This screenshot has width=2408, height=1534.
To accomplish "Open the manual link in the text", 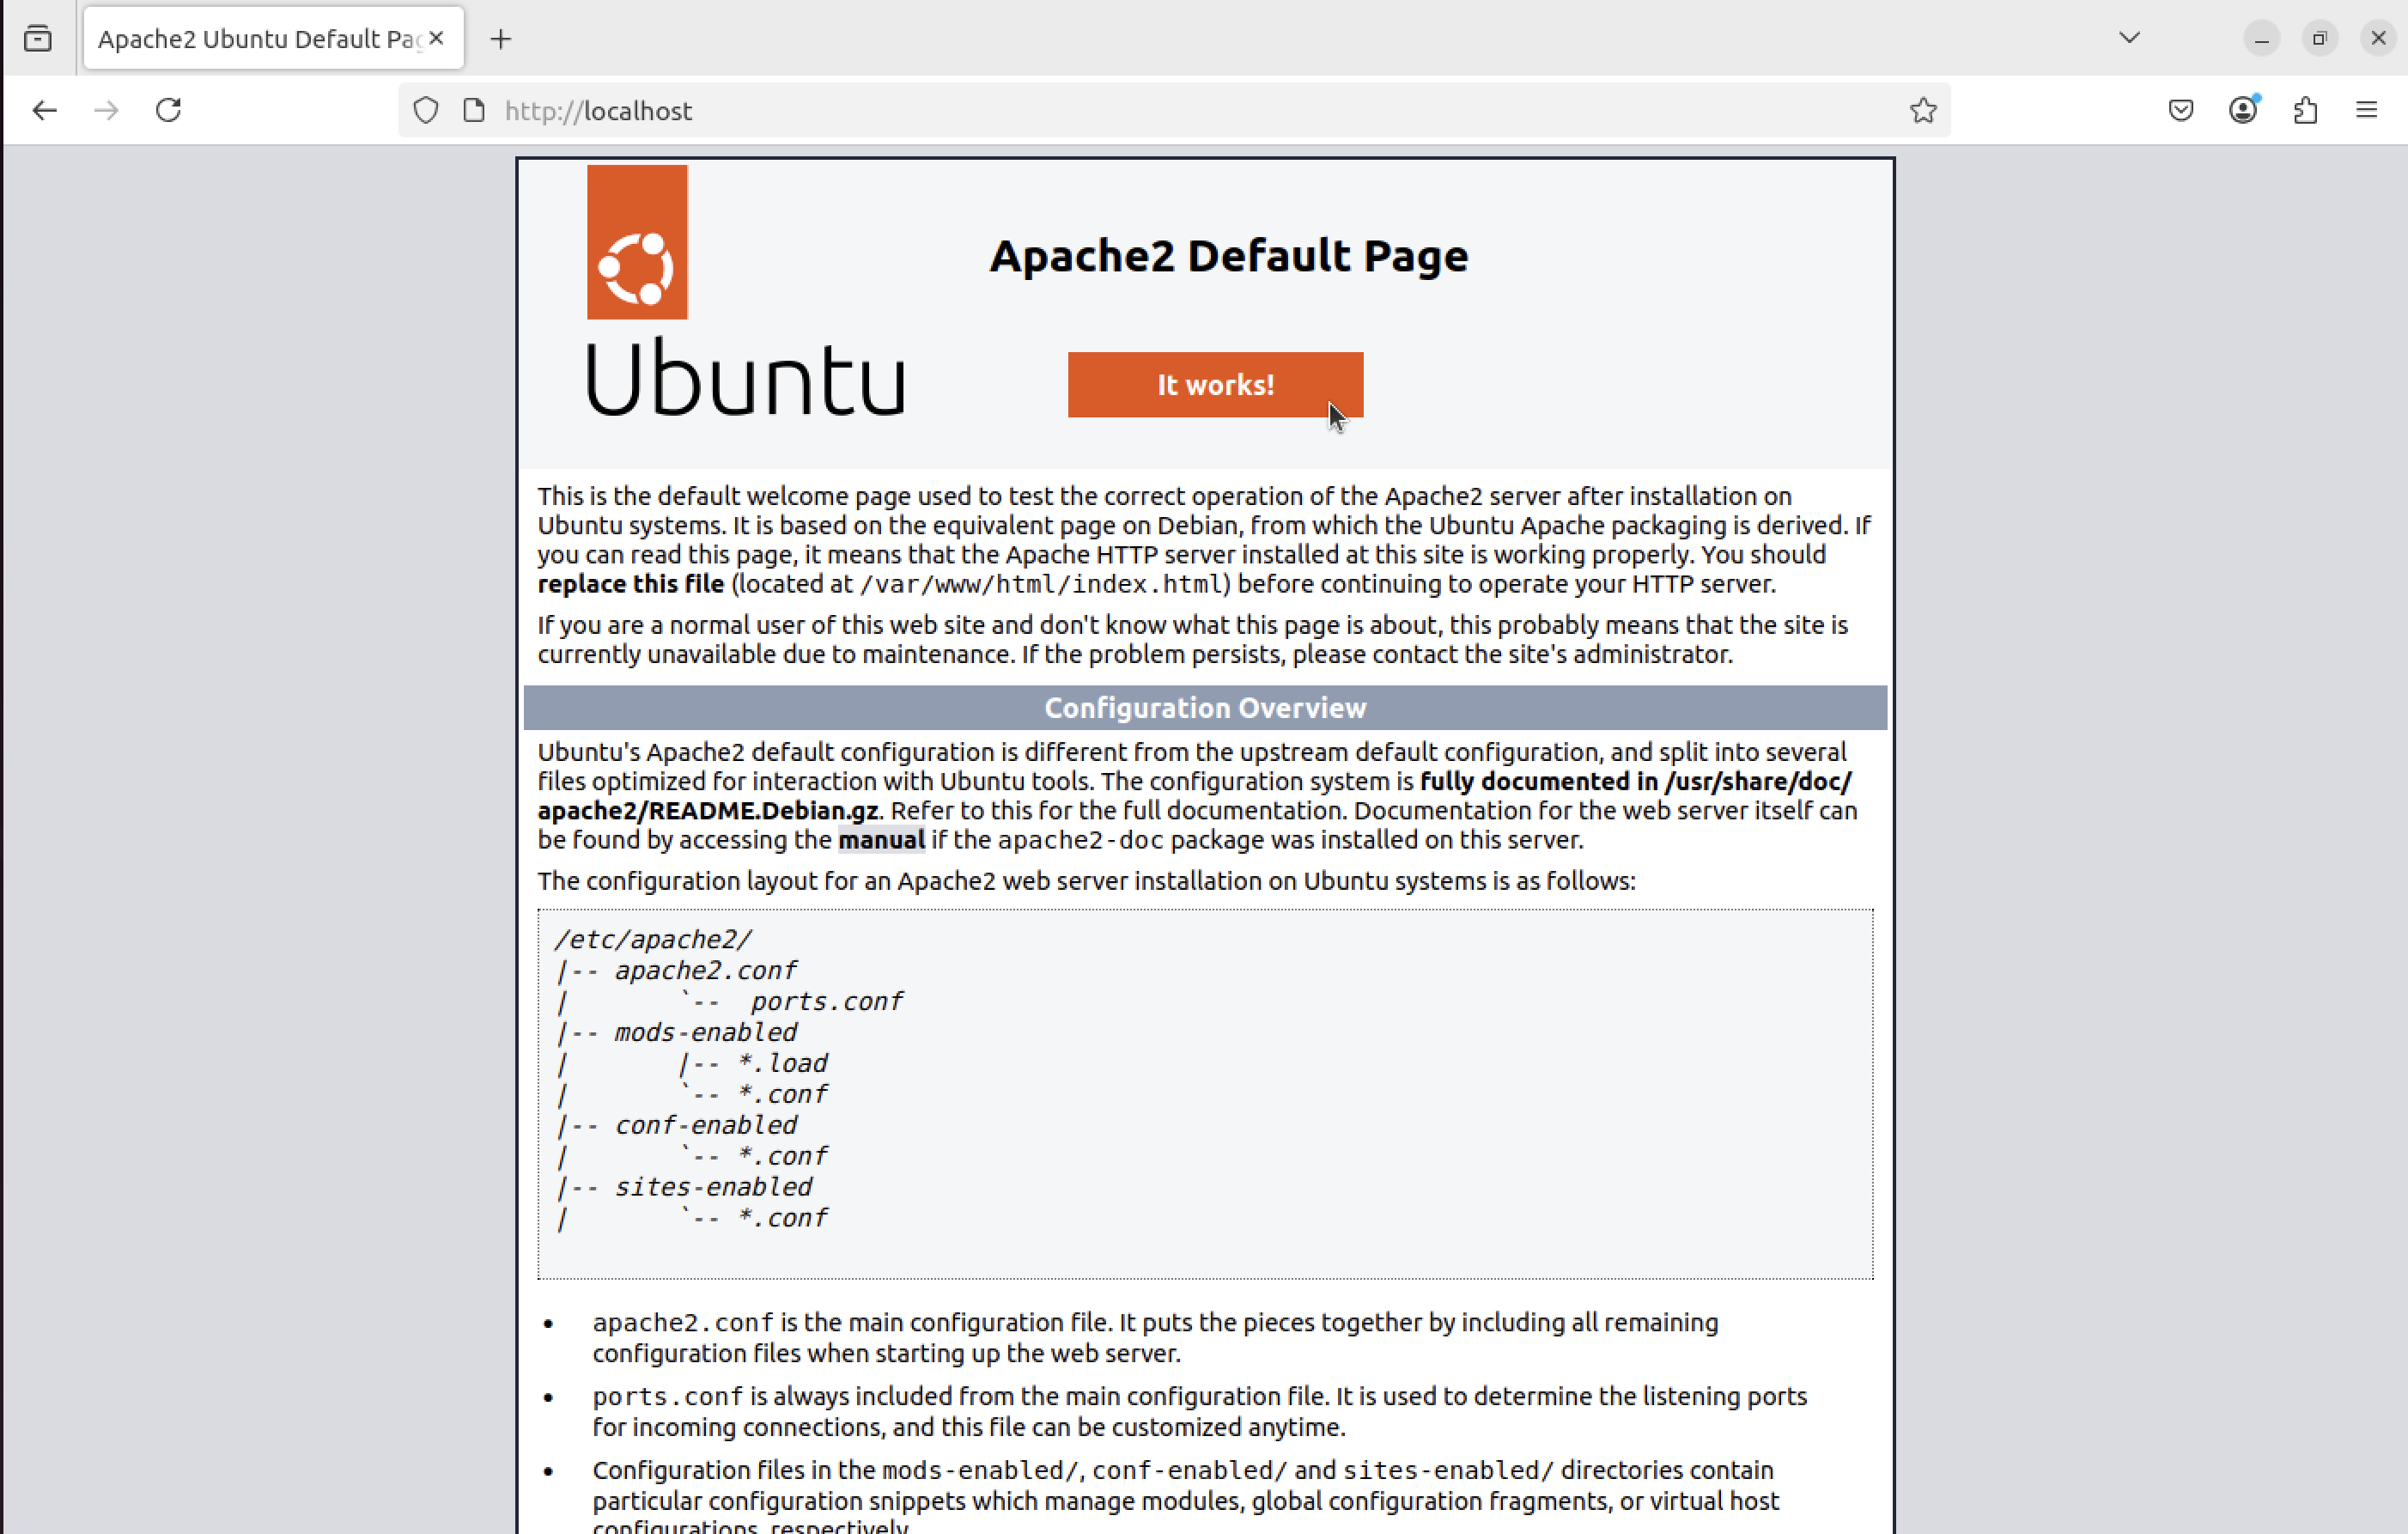I will pyautogui.click(x=881, y=840).
